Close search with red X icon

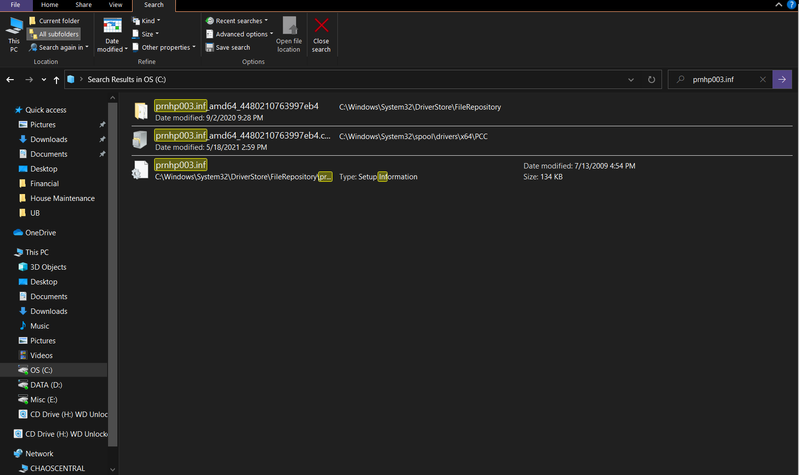[321, 34]
